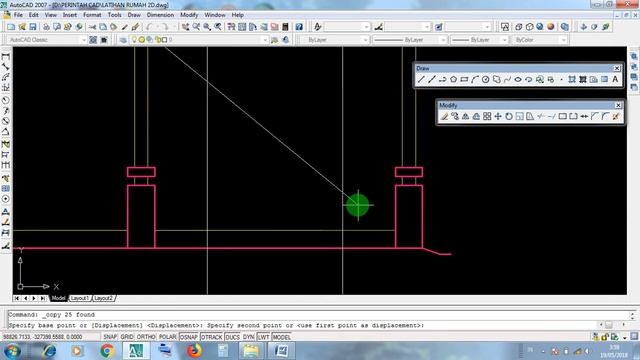The height and width of the screenshot is (360, 640).
Task: Switch to the Layout1 tab
Action: click(80, 298)
